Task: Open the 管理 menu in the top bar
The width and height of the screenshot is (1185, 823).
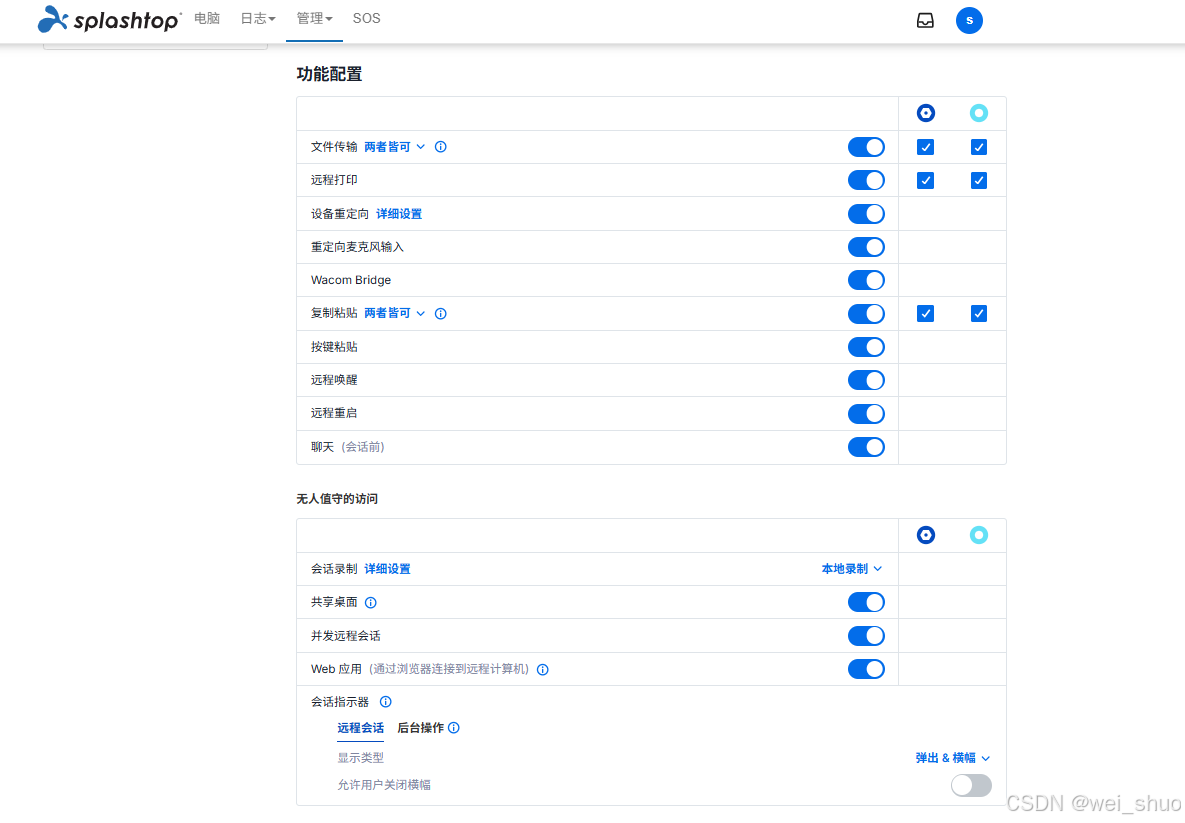Action: click(314, 18)
